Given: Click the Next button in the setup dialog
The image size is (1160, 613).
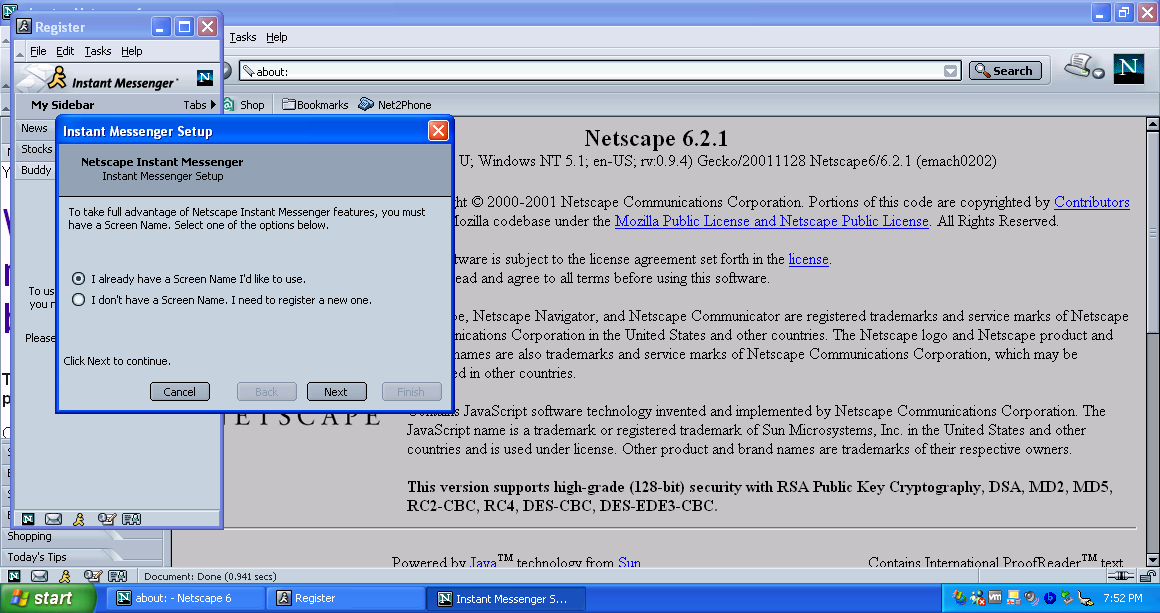Looking at the screenshot, I should tap(336, 392).
